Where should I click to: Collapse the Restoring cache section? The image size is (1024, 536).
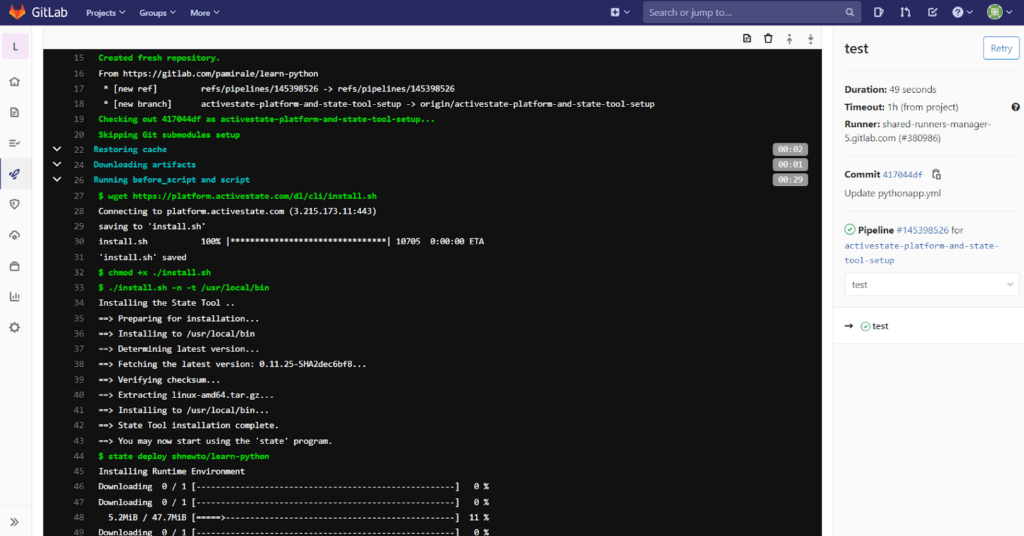(x=57, y=150)
